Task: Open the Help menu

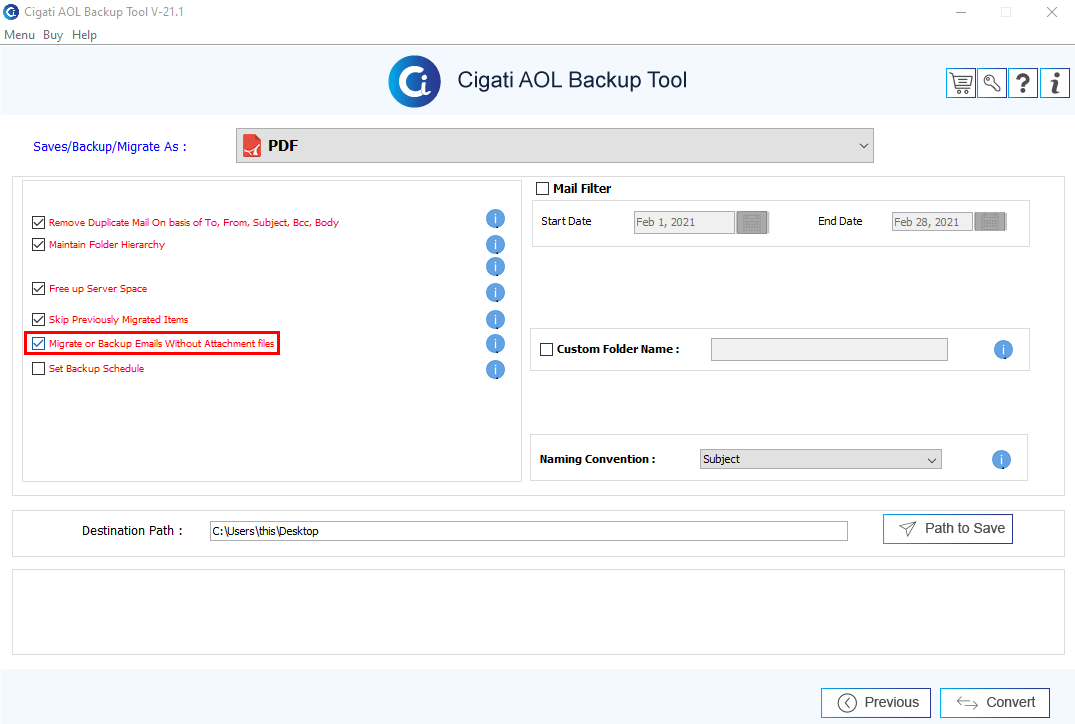Action: (84, 35)
